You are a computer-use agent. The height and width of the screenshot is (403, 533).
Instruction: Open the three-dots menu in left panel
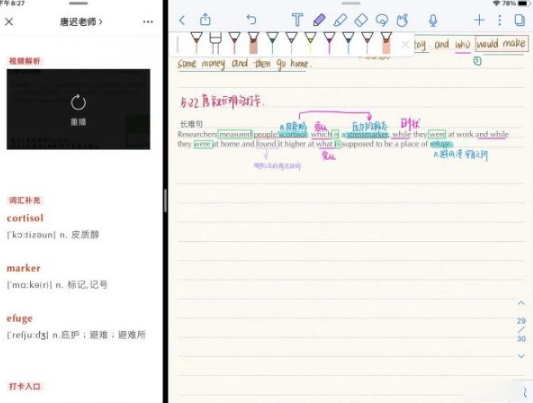coord(148,22)
